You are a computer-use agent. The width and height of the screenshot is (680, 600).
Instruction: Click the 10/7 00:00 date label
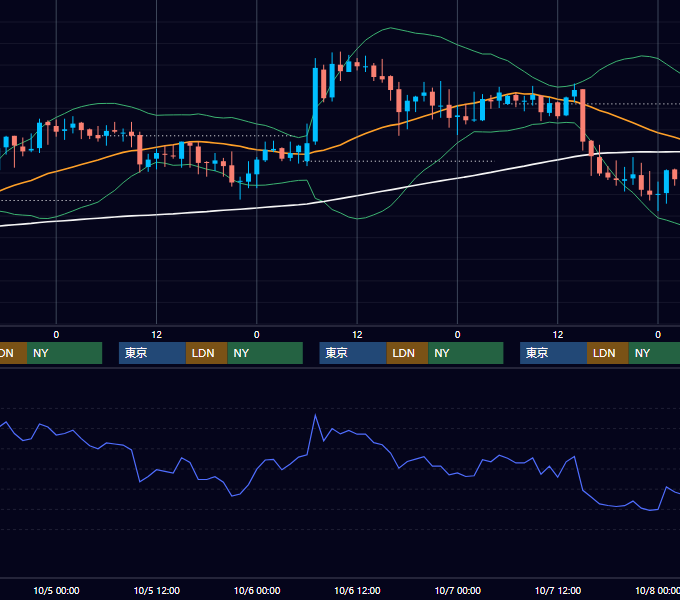[458, 590]
